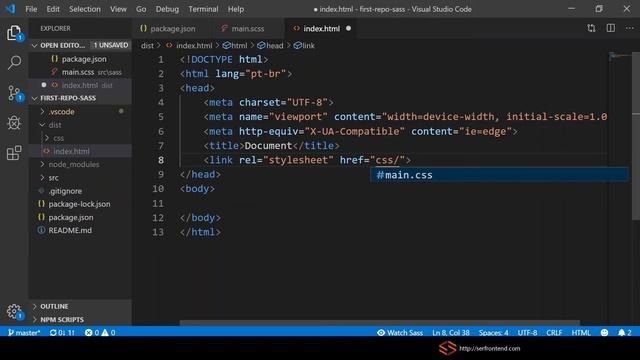Image resolution: width=640 pixels, height=360 pixels.
Task: Open the .gitignore file
Action: (x=80, y=191)
